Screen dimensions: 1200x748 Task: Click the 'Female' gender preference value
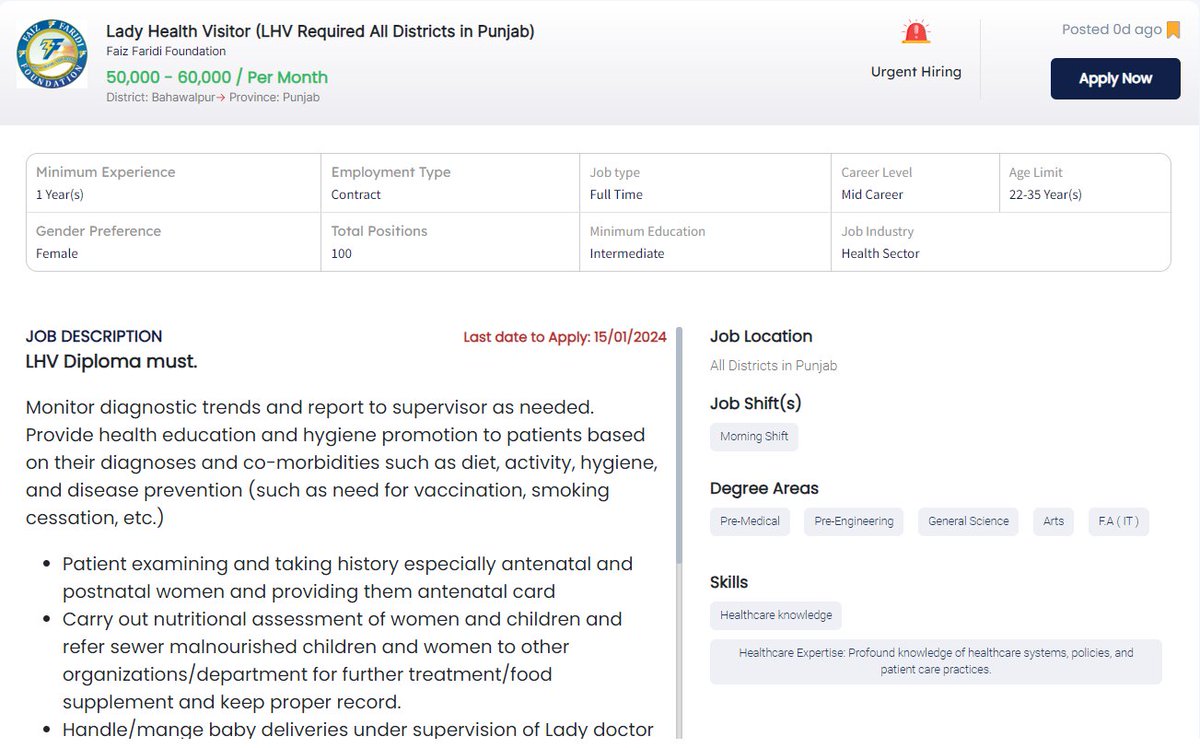(57, 254)
